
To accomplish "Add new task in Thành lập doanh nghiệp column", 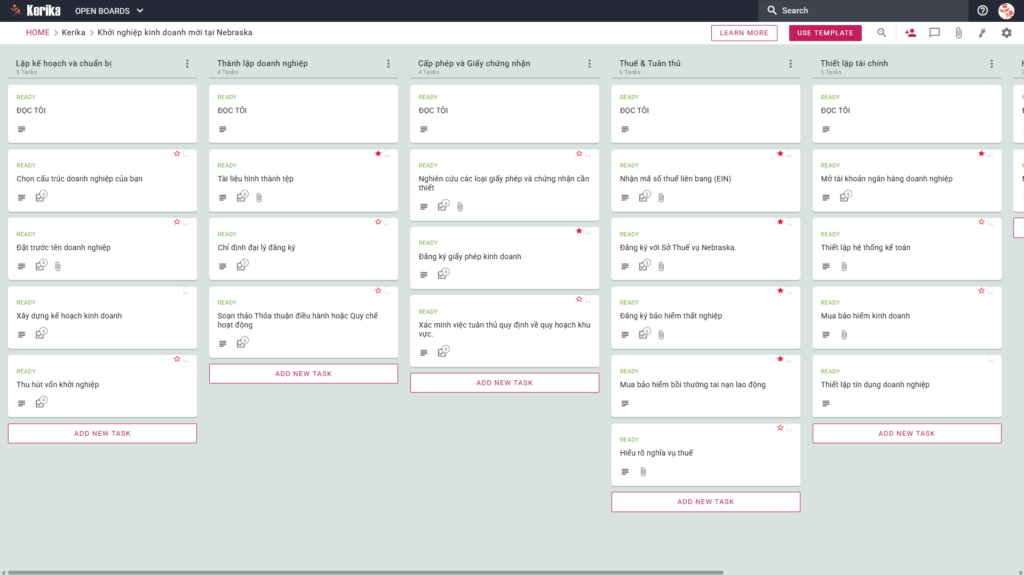I will tap(303, 374).
